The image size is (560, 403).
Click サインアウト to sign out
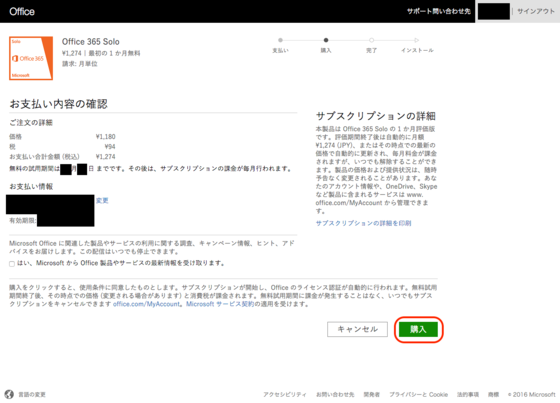pyautogui.click(x=536, y=11)
